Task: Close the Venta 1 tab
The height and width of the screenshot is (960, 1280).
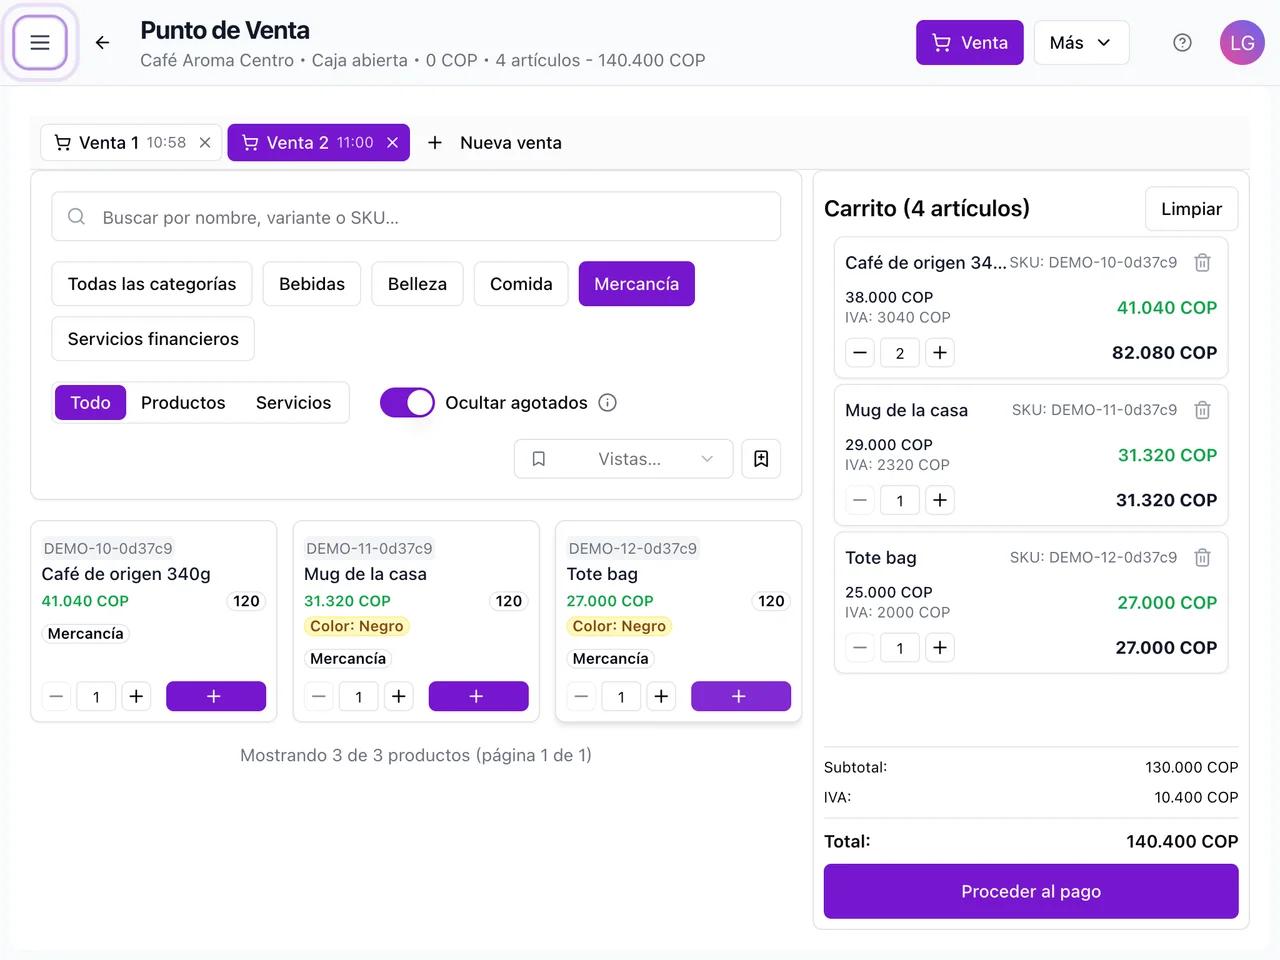Action: [205, 143]
